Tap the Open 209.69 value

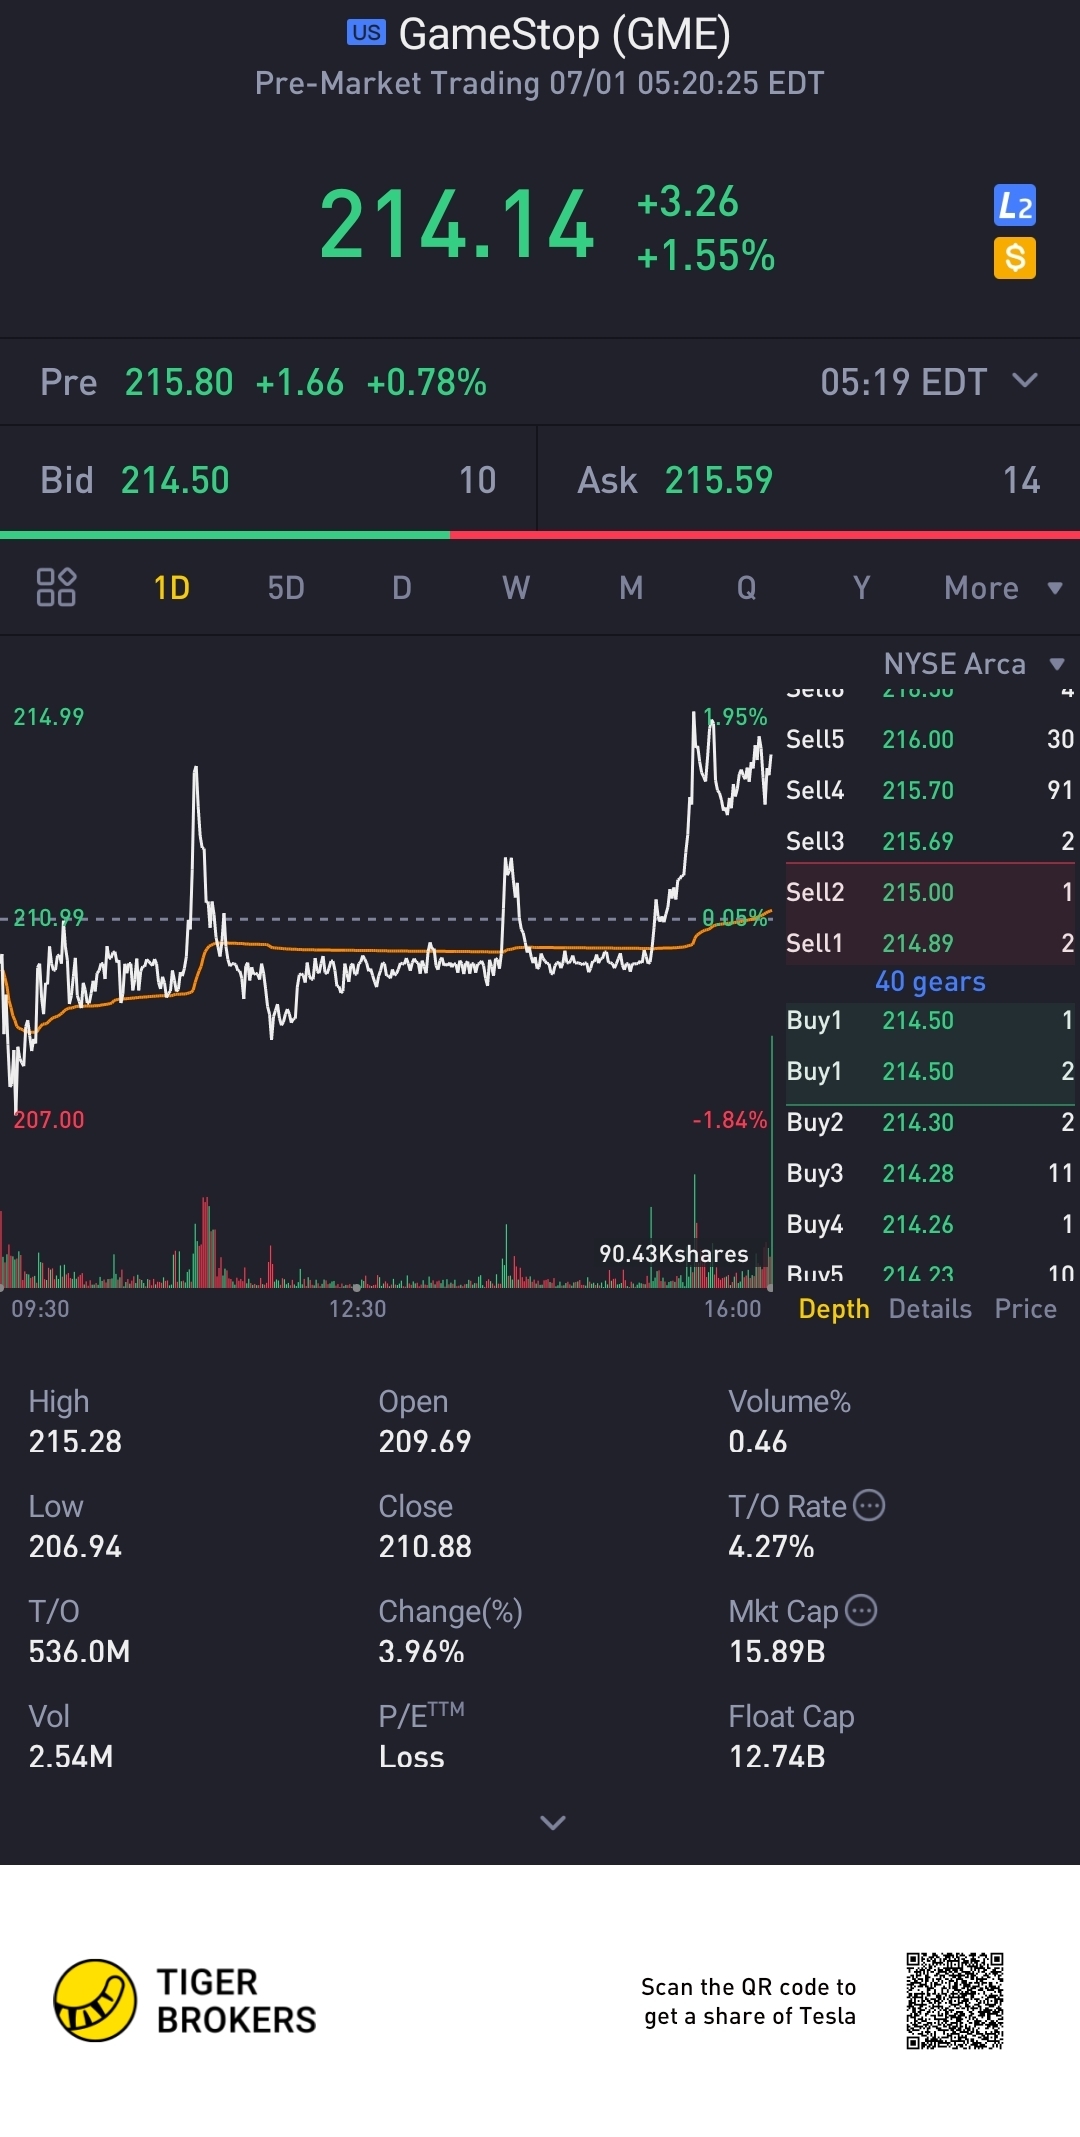click(x=424, y=1441)
